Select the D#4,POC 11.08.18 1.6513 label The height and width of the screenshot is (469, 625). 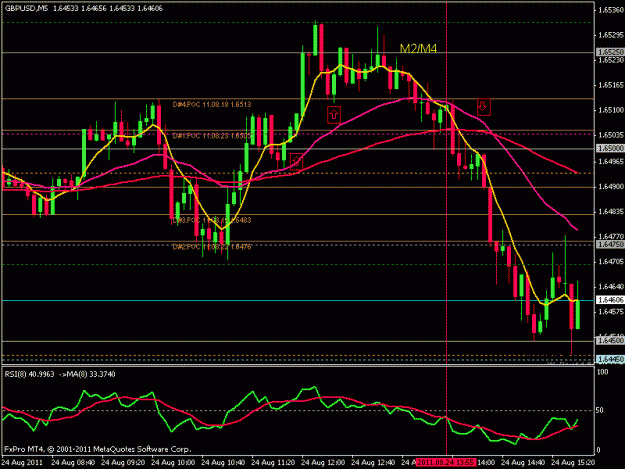click(x=212, y=104)
